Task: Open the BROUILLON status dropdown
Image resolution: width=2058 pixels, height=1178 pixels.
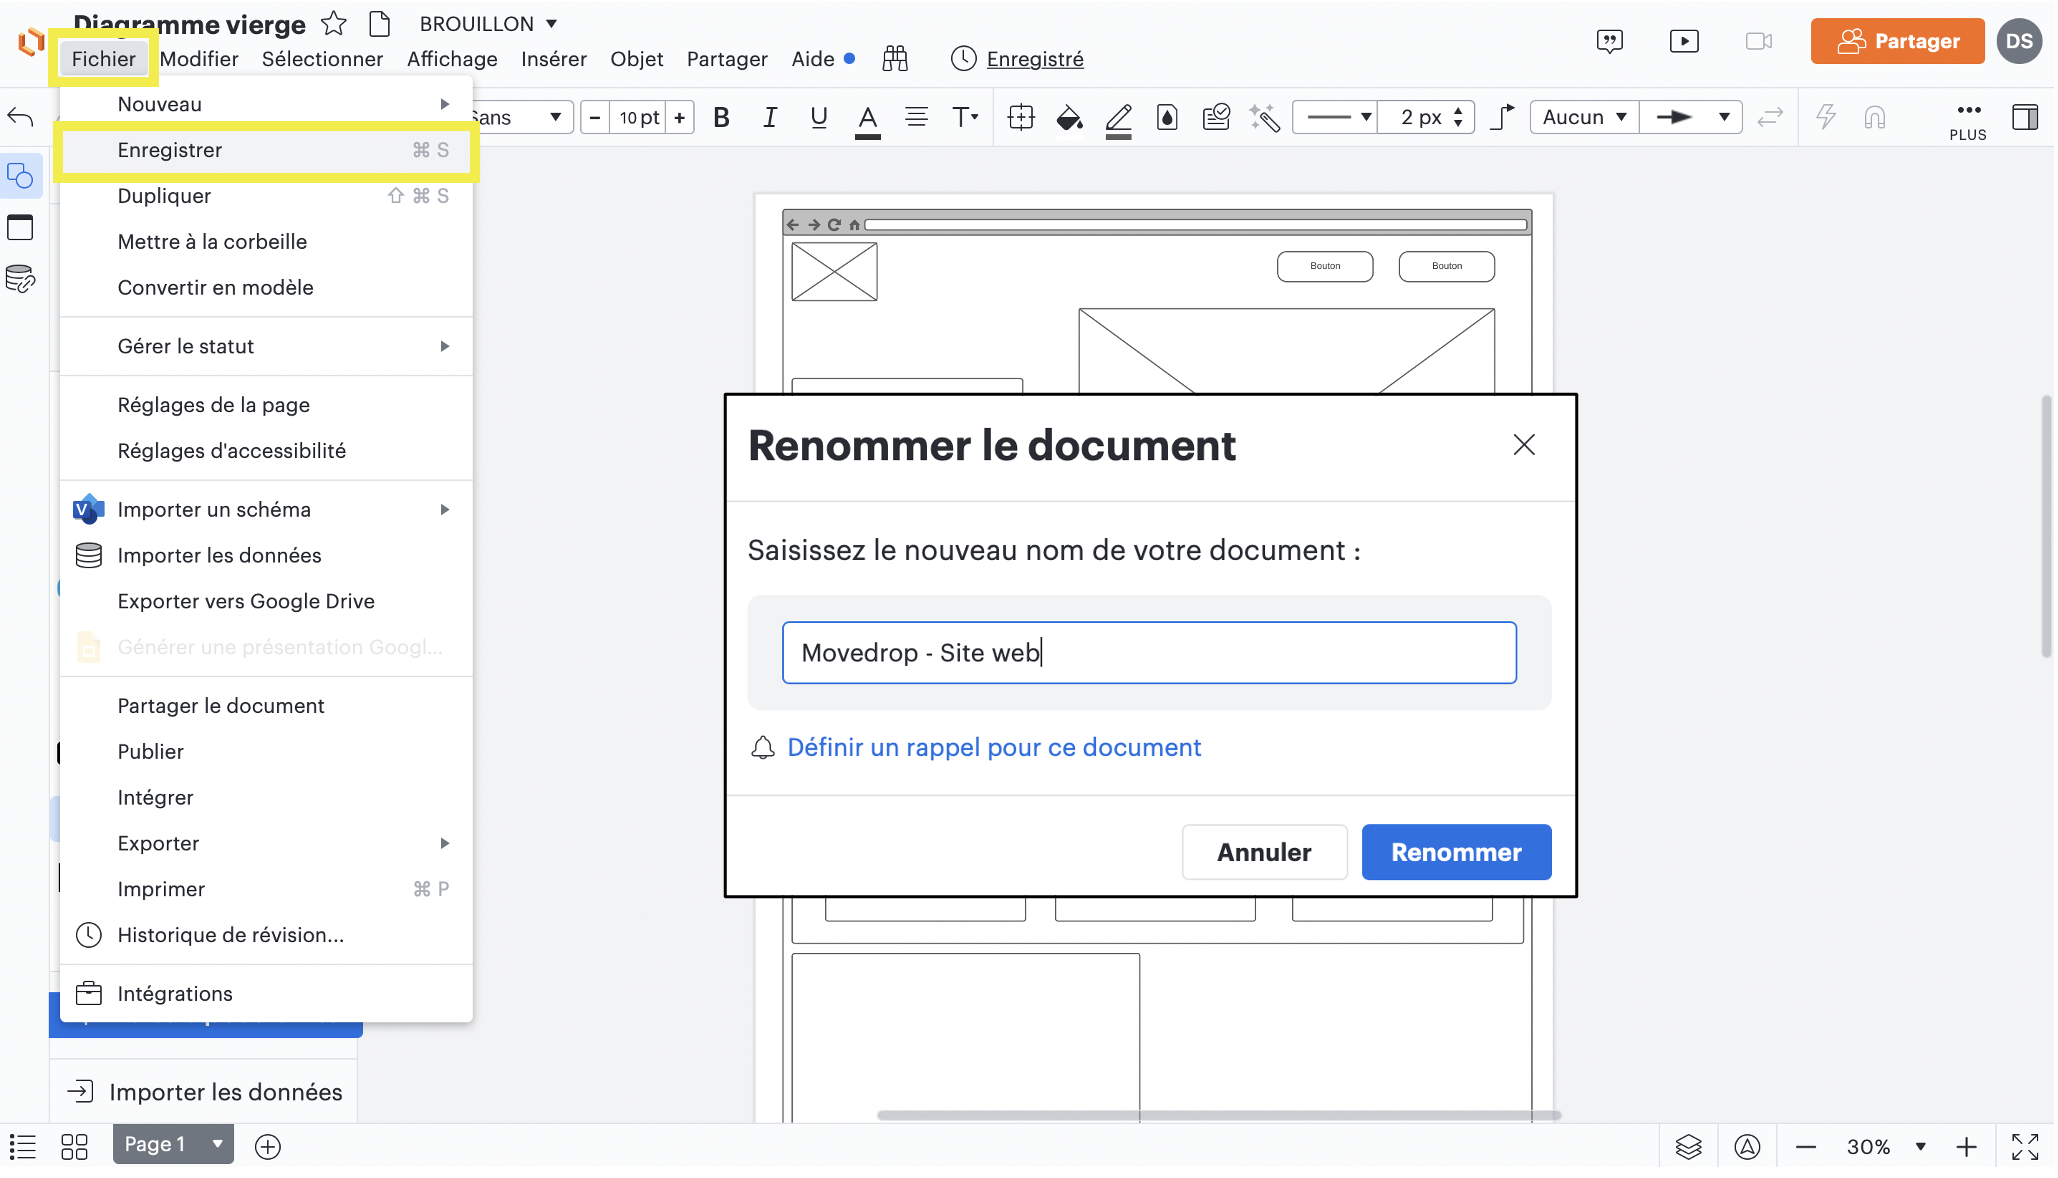Action: coord(488,23)
